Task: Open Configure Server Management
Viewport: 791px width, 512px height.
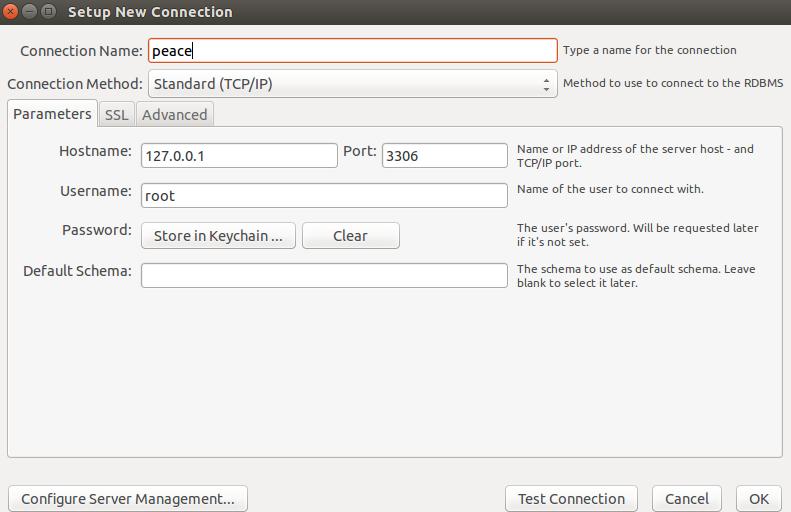Action: [128, 499]
